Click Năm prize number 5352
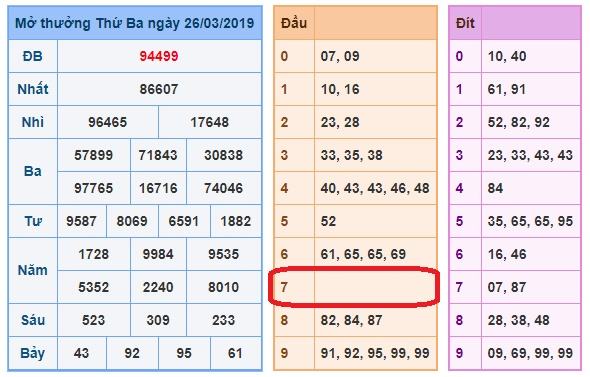 [94, 287]
